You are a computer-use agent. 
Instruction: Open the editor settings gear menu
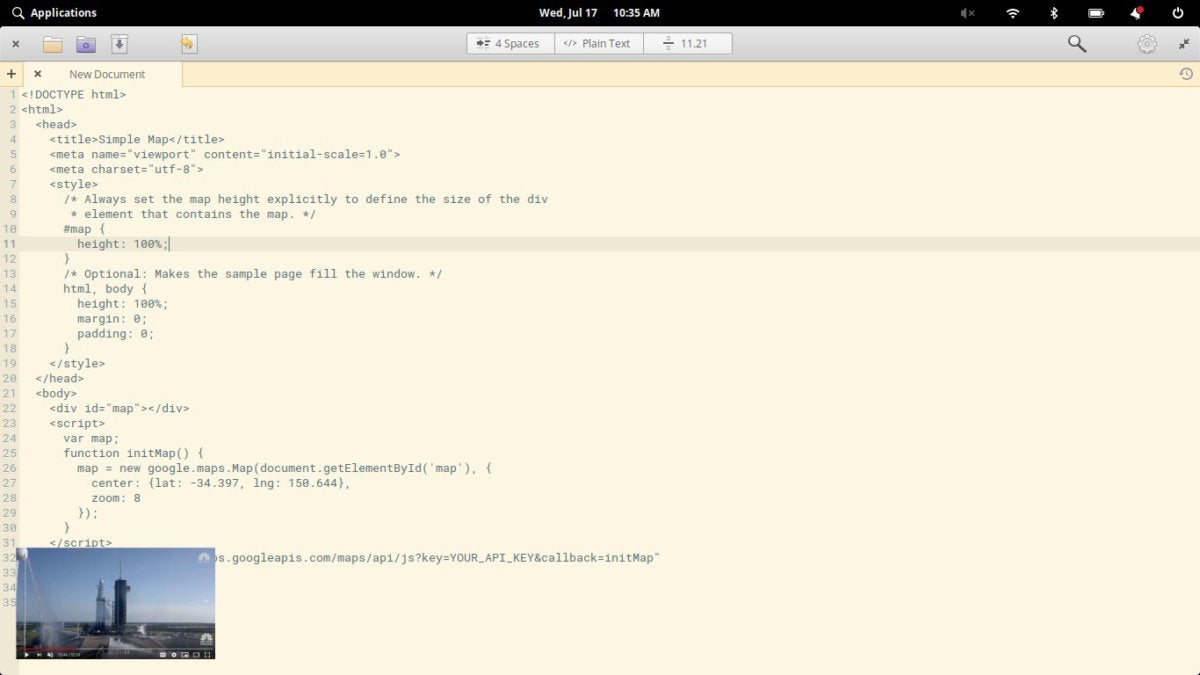(x=1146, y=44)
